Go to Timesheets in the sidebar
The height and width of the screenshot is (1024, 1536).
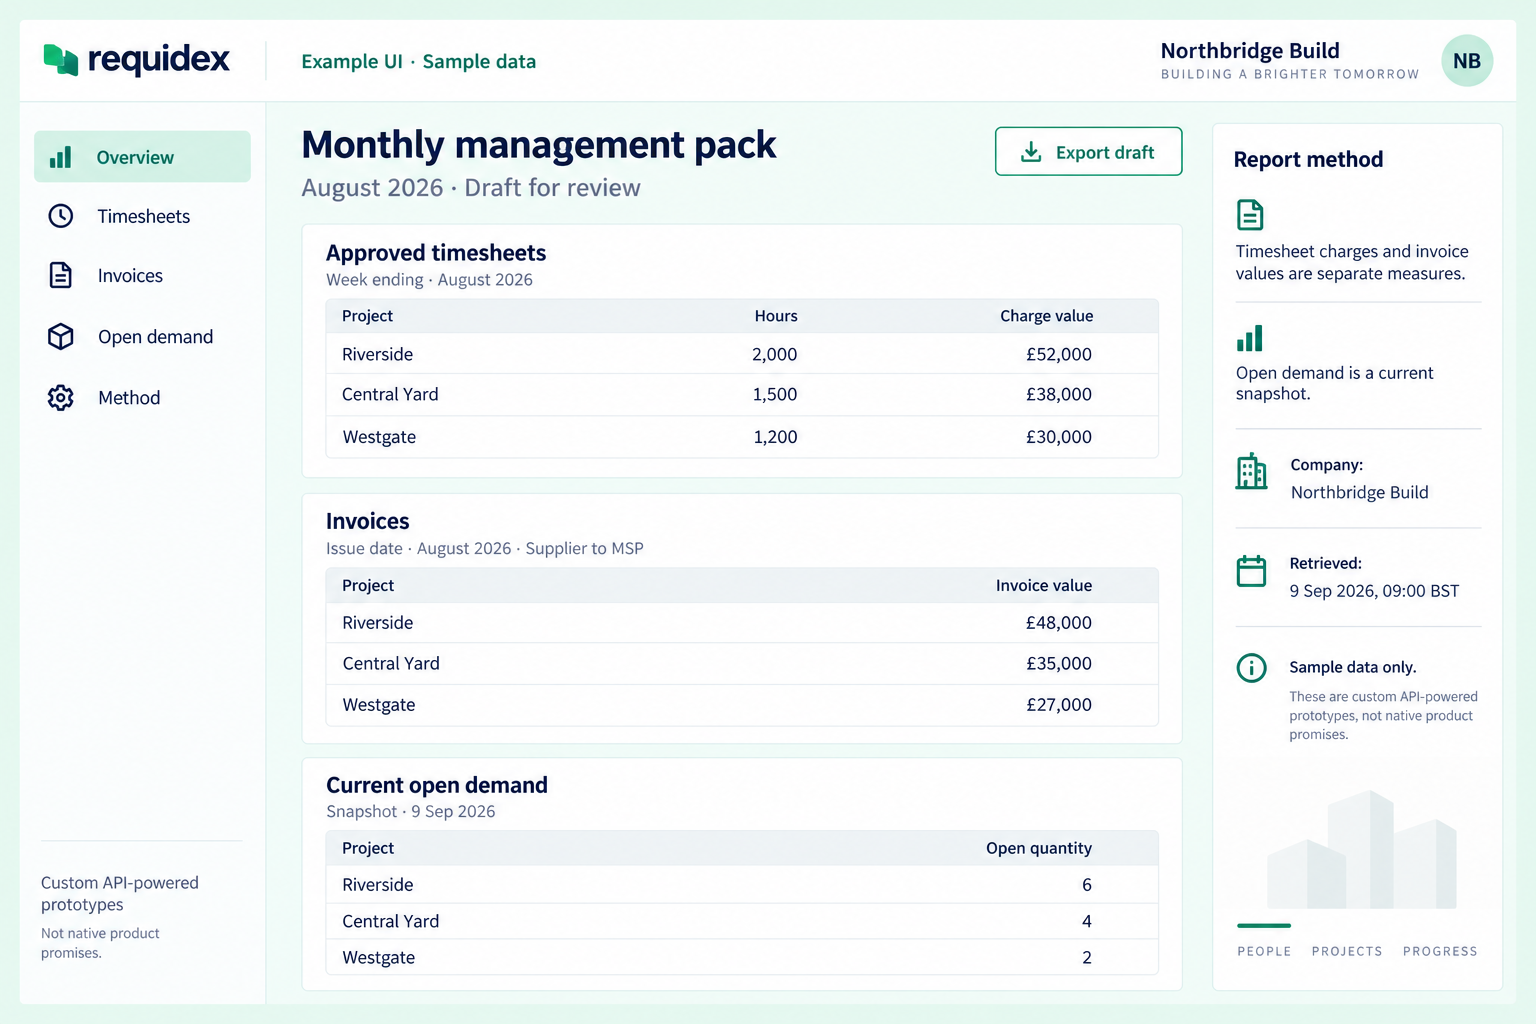(x=142, y=216)
